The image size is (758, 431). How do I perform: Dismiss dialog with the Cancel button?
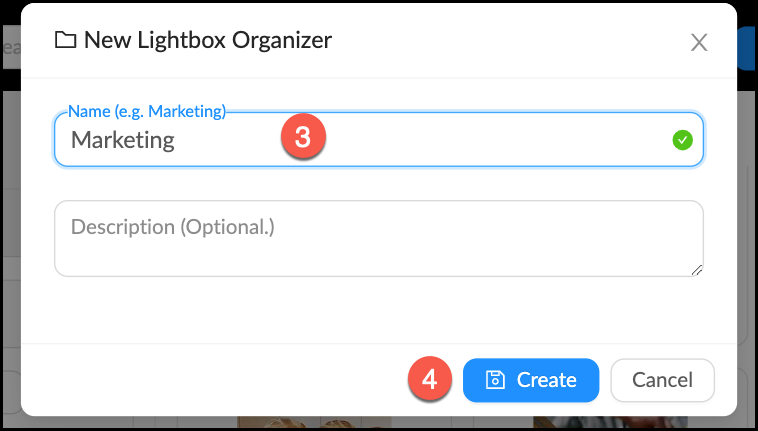(662, 380)
